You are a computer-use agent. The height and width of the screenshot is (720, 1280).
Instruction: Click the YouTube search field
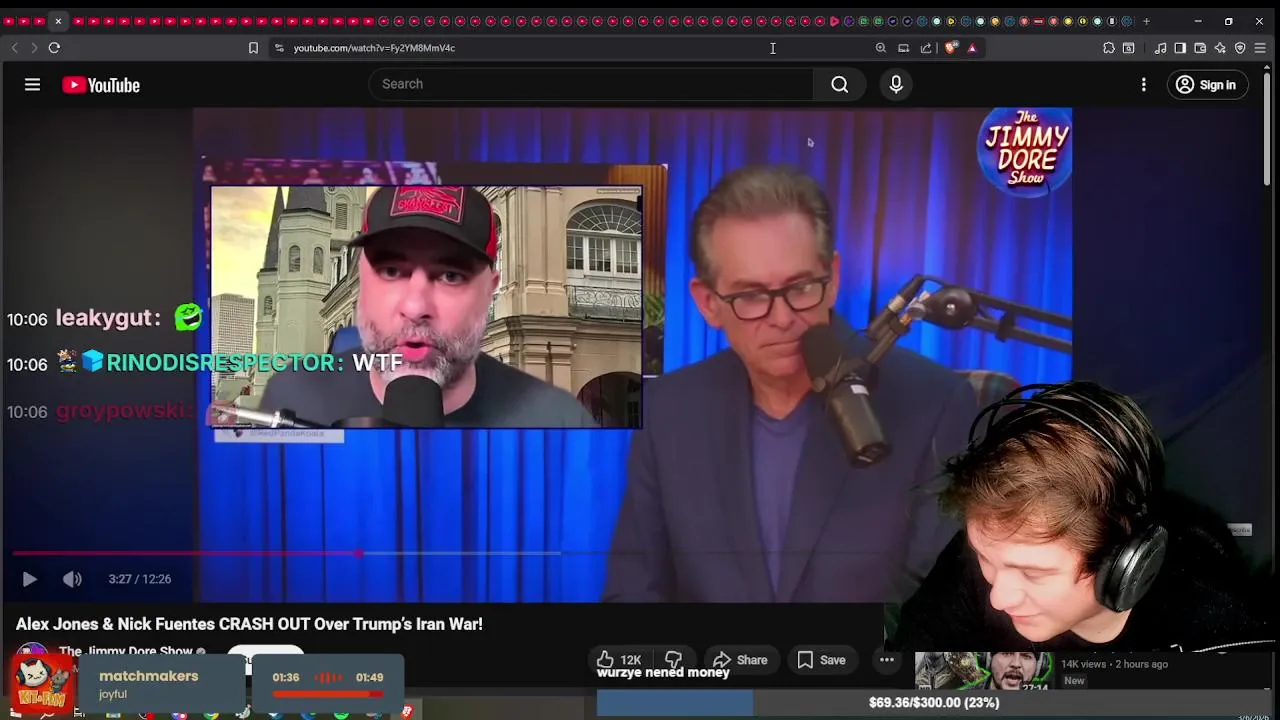(591, 84)
